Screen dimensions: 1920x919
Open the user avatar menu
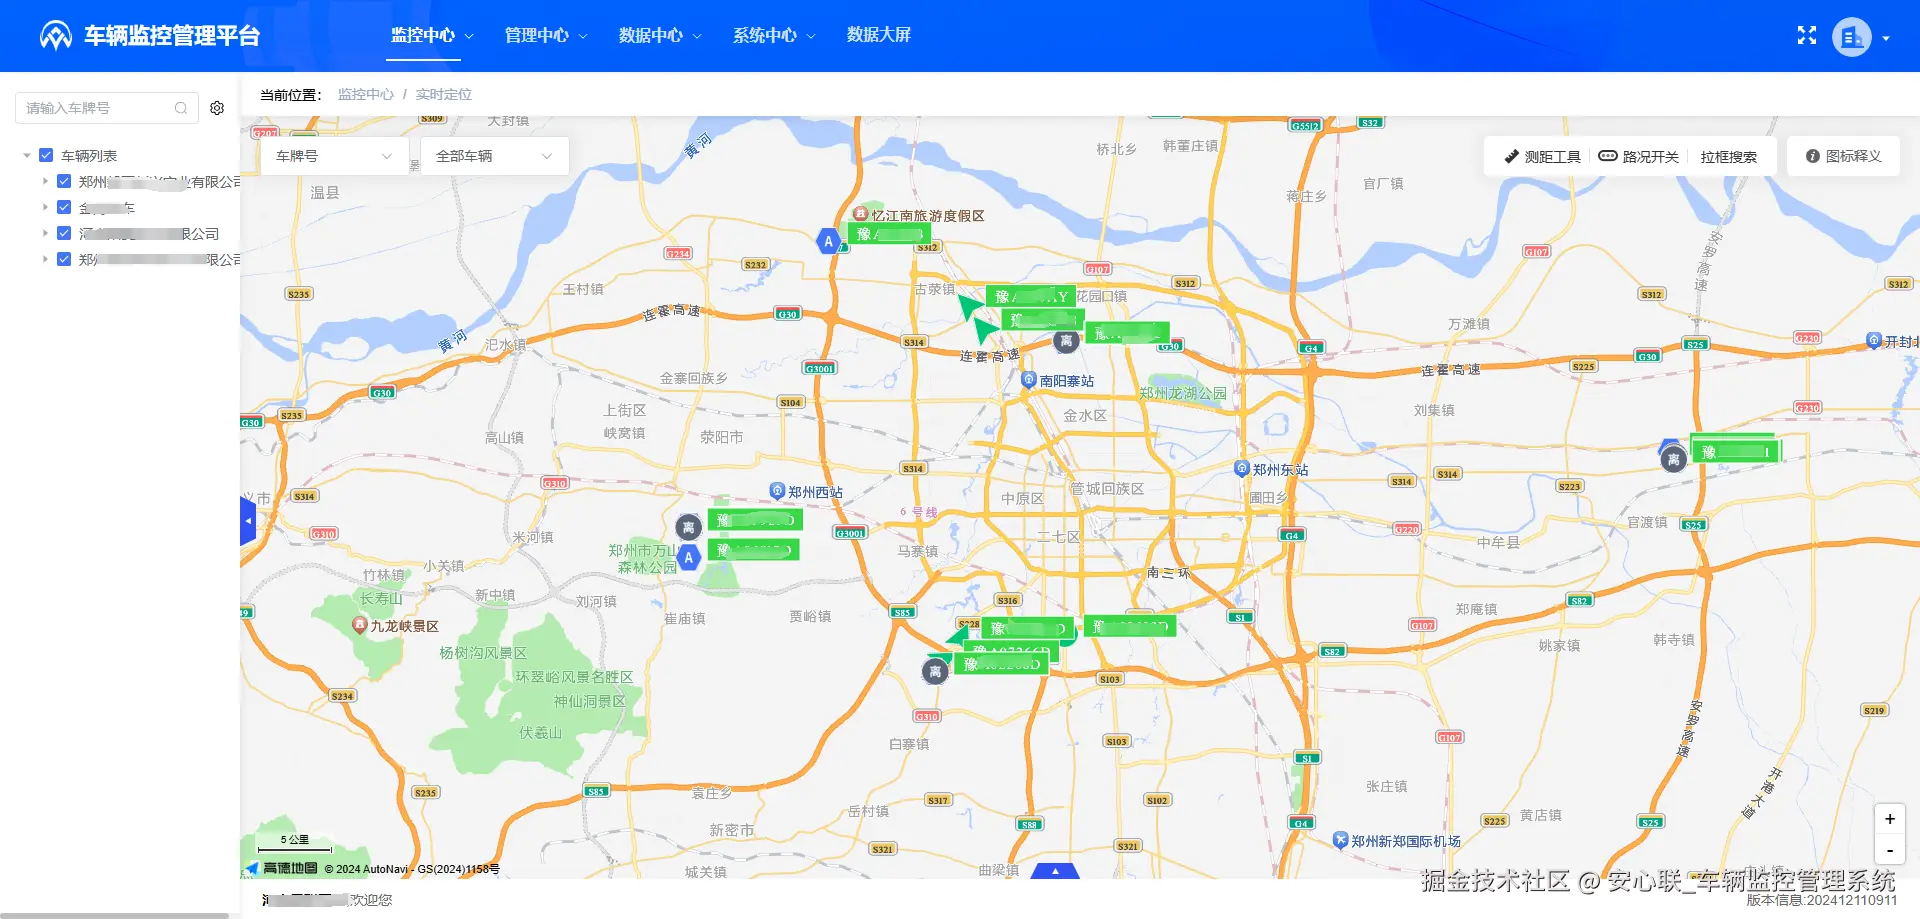[x=1851, y=37]
